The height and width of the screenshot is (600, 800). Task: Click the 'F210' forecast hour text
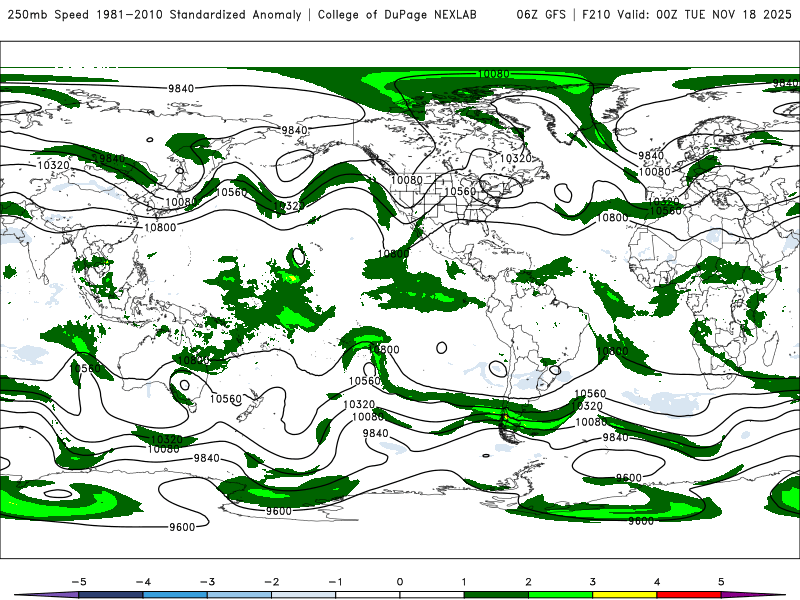tap(596, 15)
